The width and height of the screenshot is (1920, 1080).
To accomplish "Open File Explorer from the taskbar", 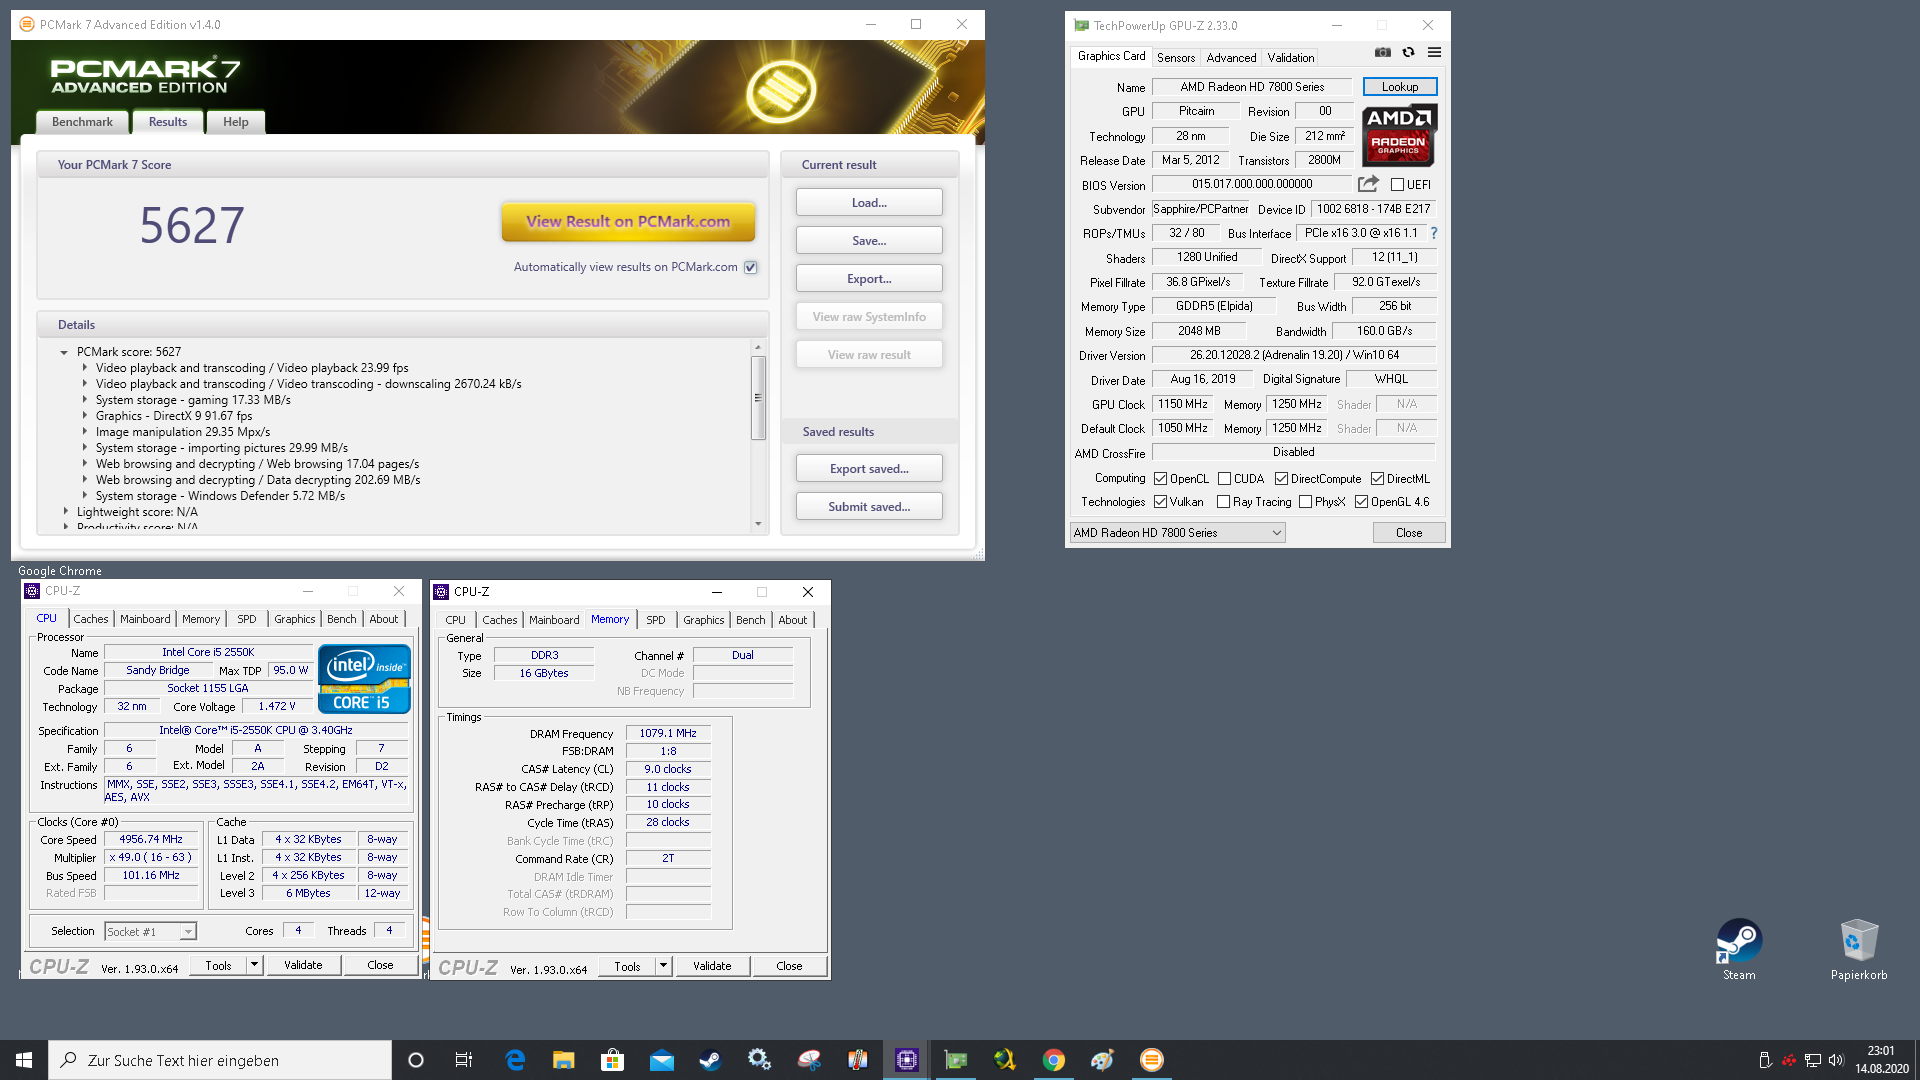I will [x=564, y=1060].
